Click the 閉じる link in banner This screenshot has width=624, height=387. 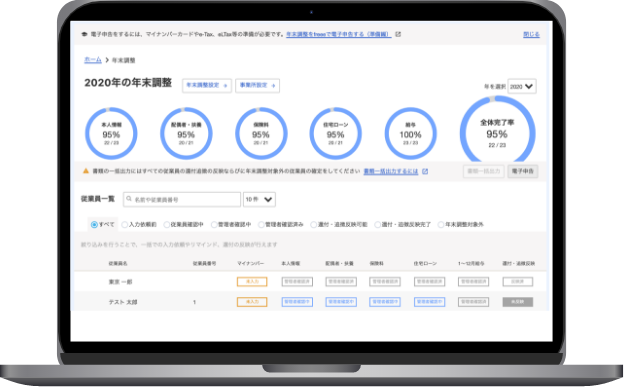coord(531,35)
